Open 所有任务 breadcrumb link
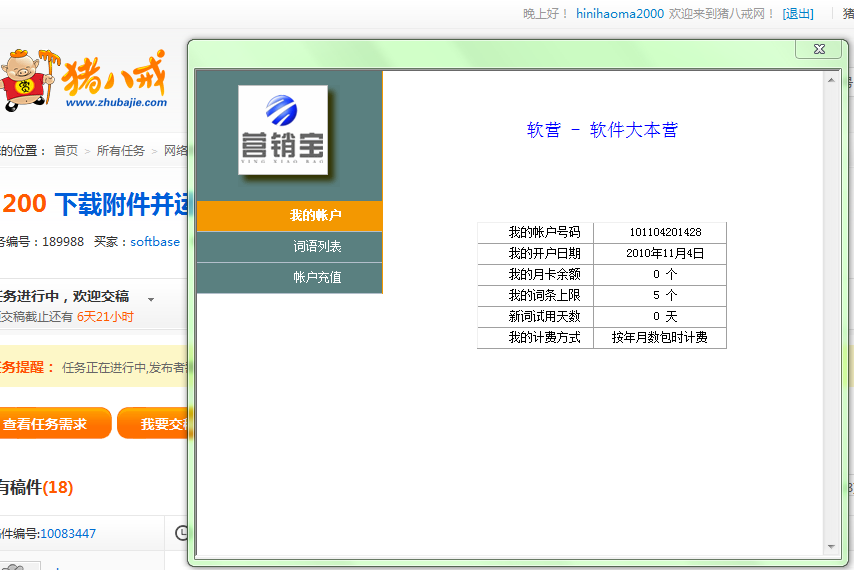The width and height of the screenshot is (854, 570). click(x=120, y=151)
